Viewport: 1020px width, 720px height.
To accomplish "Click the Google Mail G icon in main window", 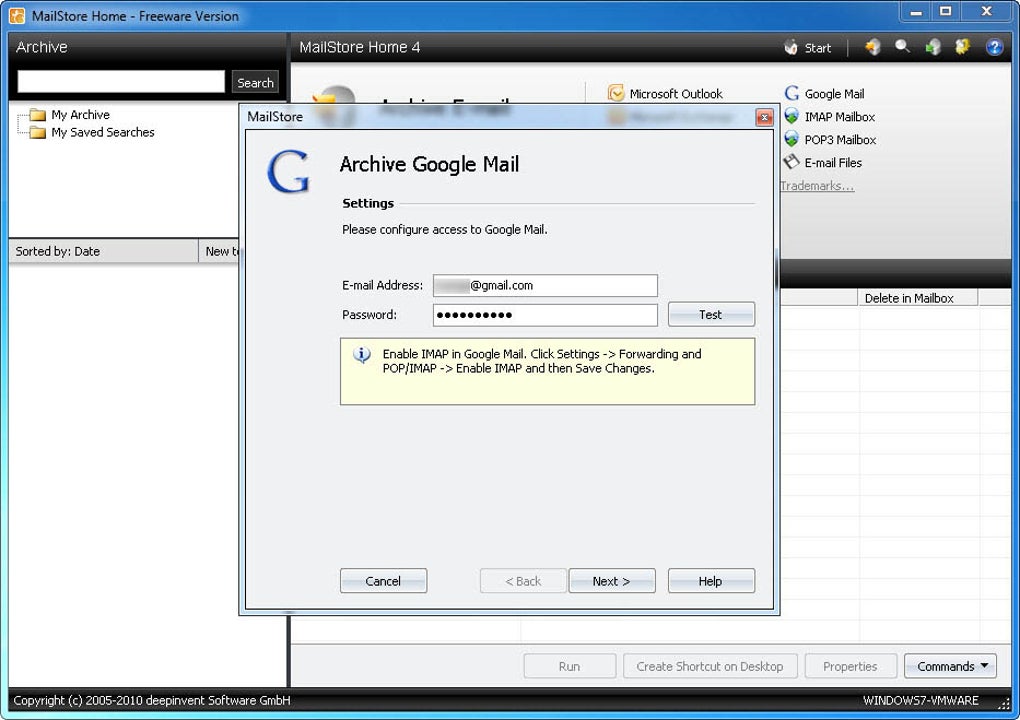I will [x=791, y=93].
